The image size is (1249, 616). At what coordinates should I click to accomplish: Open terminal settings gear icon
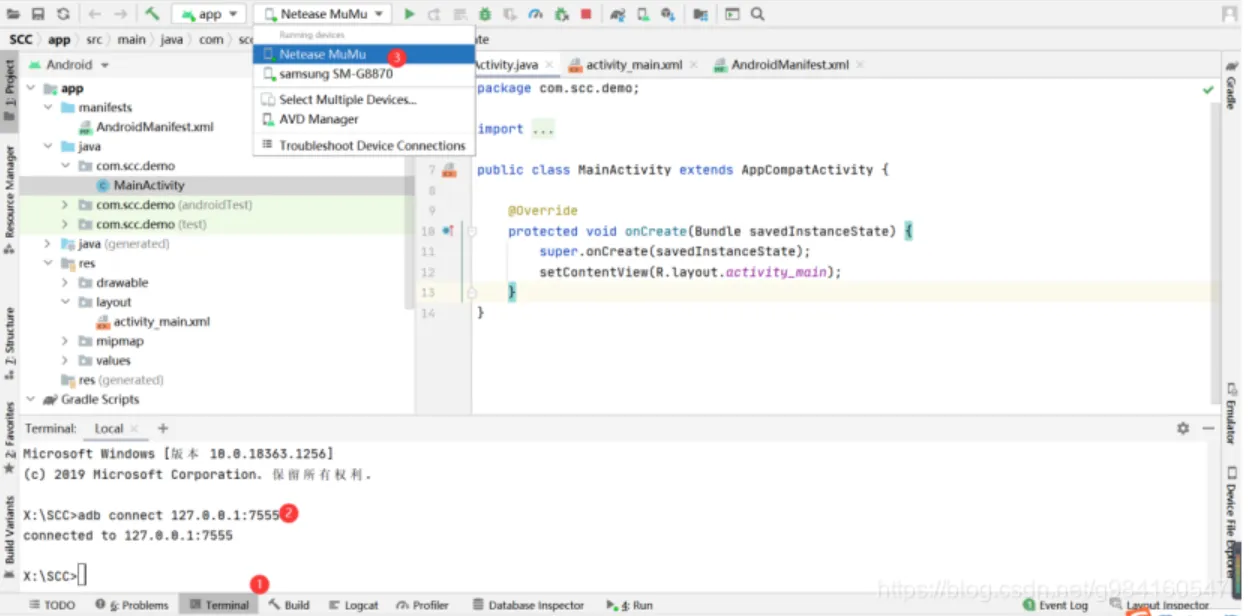[1183, 428]
